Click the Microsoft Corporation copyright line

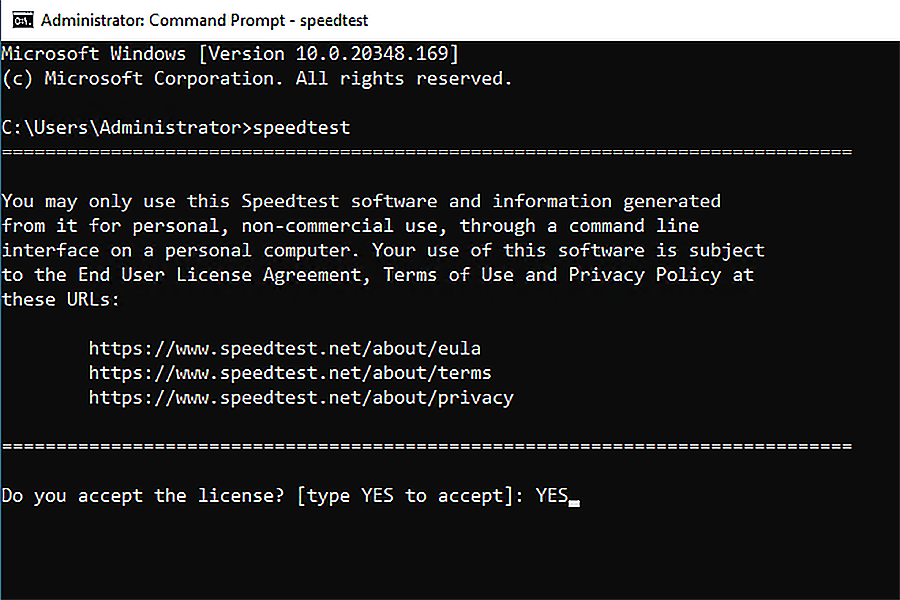(x=256, y=78)
